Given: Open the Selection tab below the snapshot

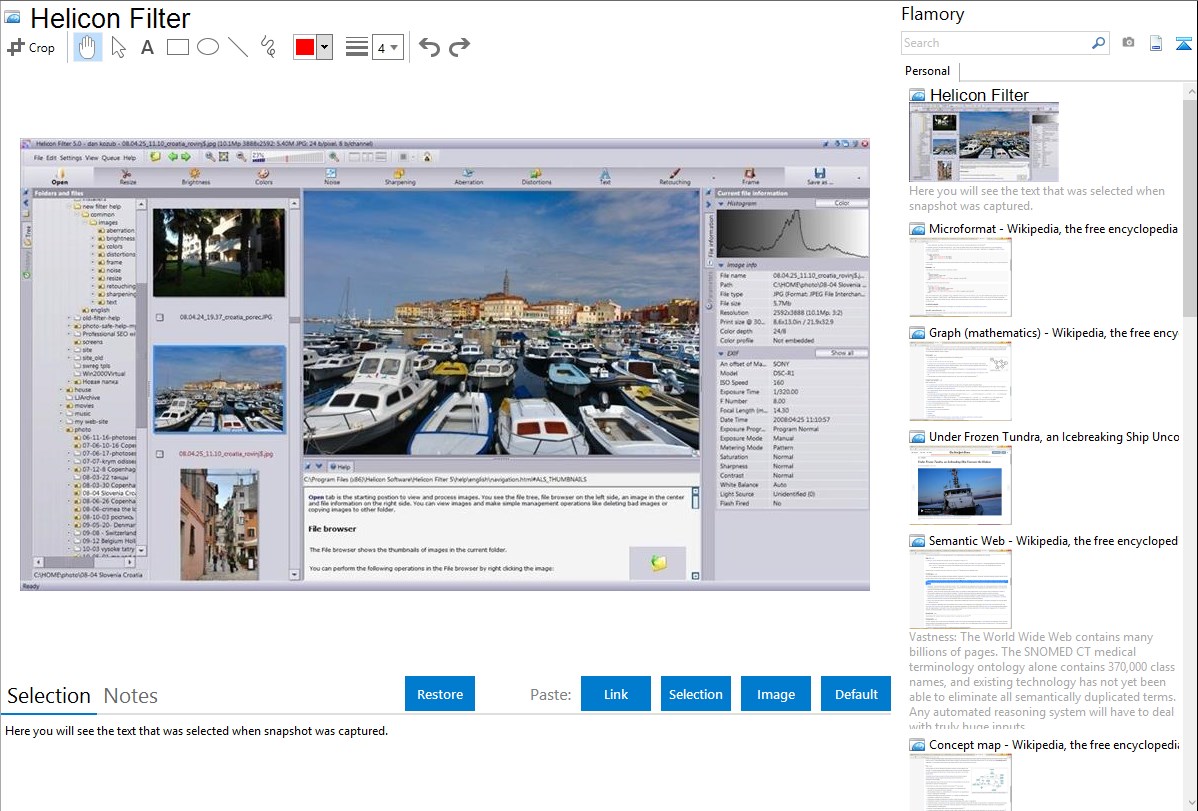Looking at the screenshot, I should 49,696.
